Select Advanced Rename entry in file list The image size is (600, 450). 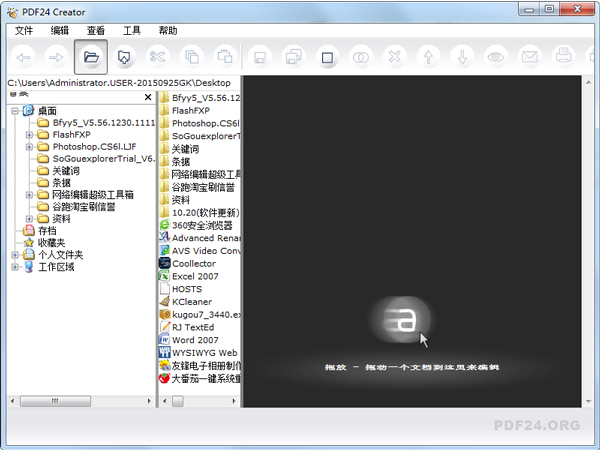206,238
